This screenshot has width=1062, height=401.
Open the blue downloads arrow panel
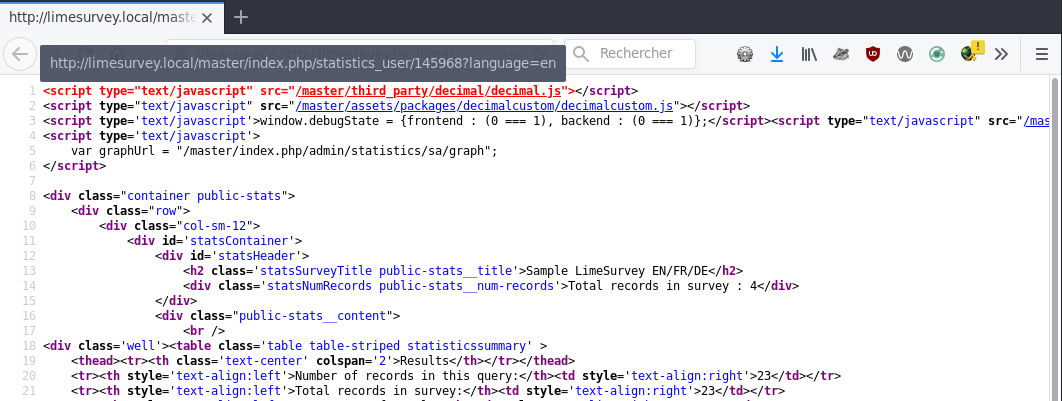pyautogui.click(x=776, y=54)
